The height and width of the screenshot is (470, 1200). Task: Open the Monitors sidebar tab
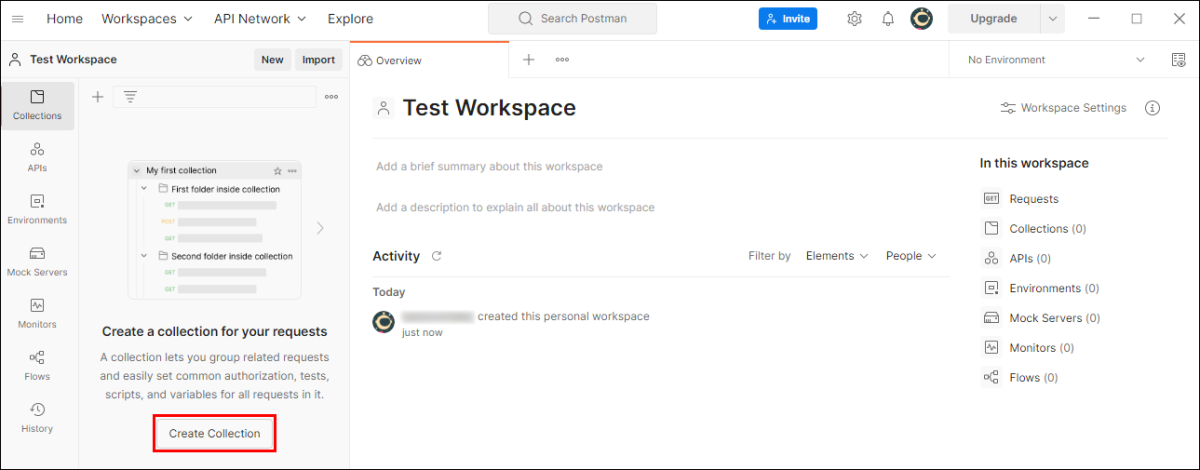point(37,313)
